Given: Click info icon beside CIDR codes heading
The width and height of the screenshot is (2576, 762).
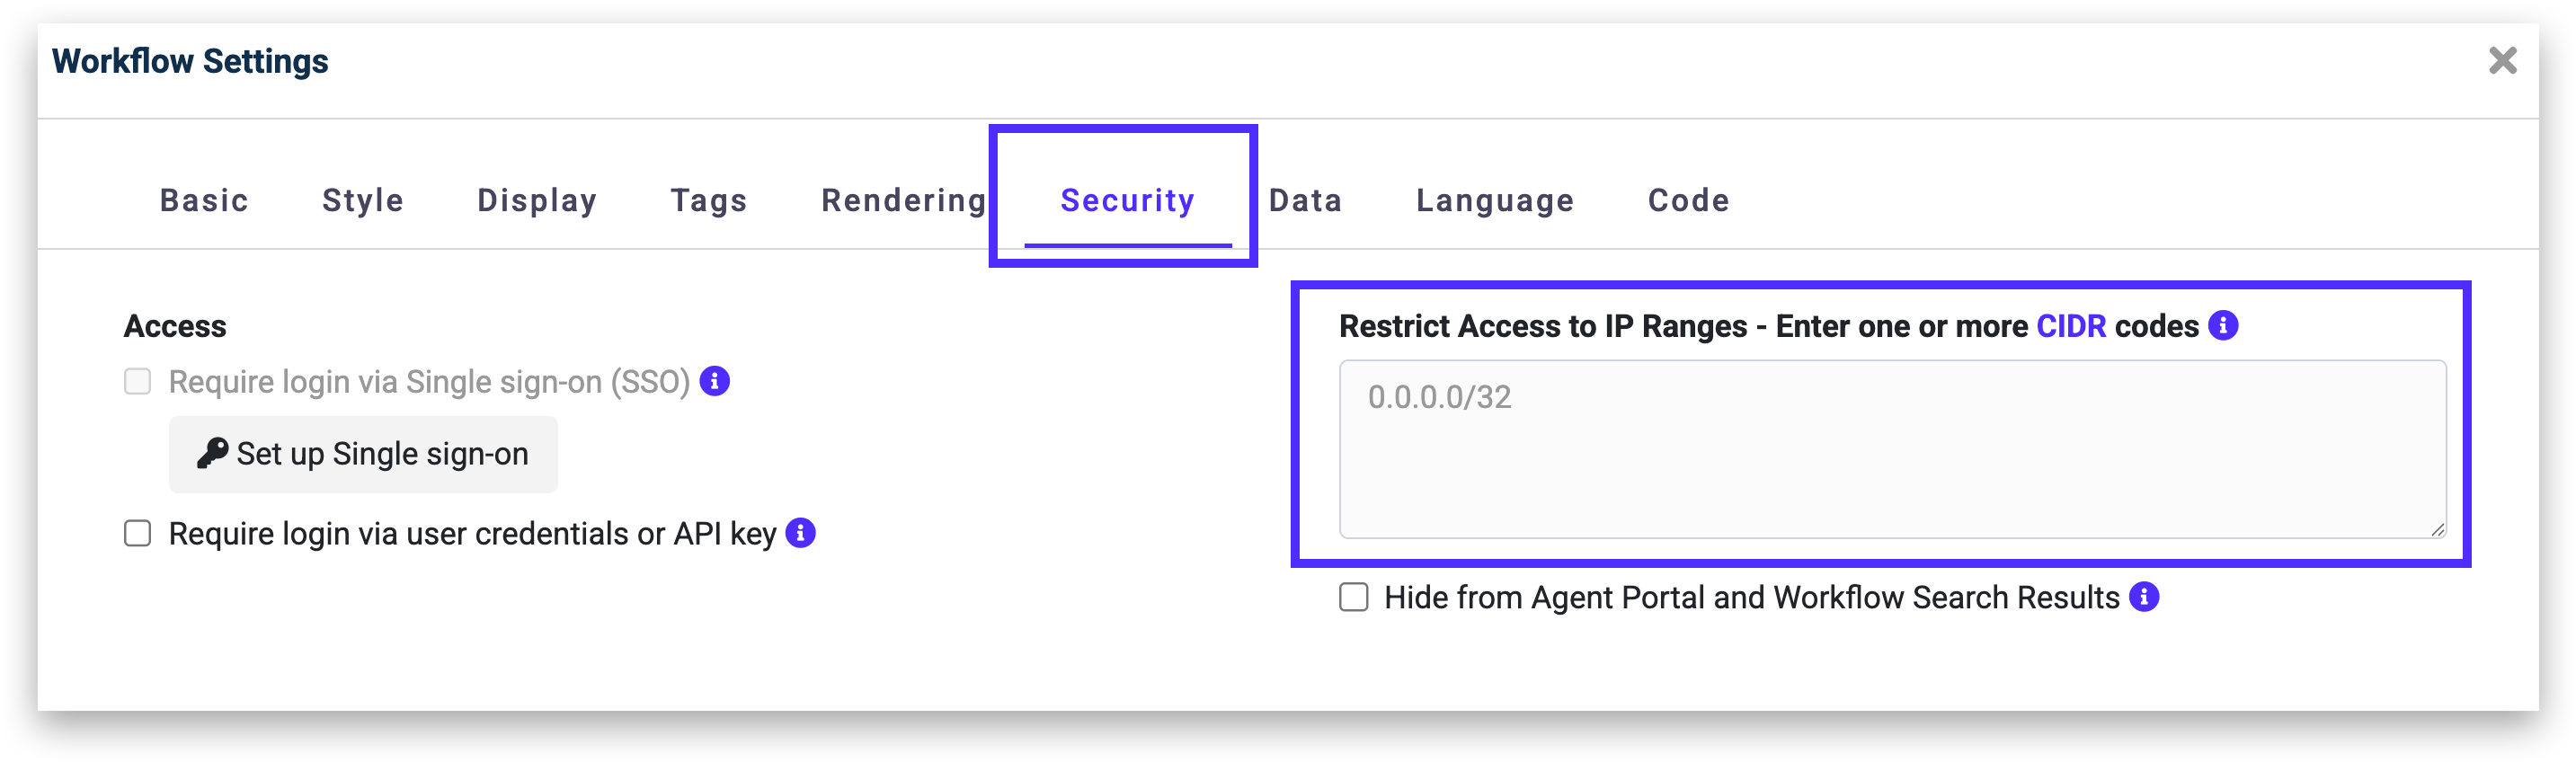Looking at the screenshot, I should point(2222,325).
